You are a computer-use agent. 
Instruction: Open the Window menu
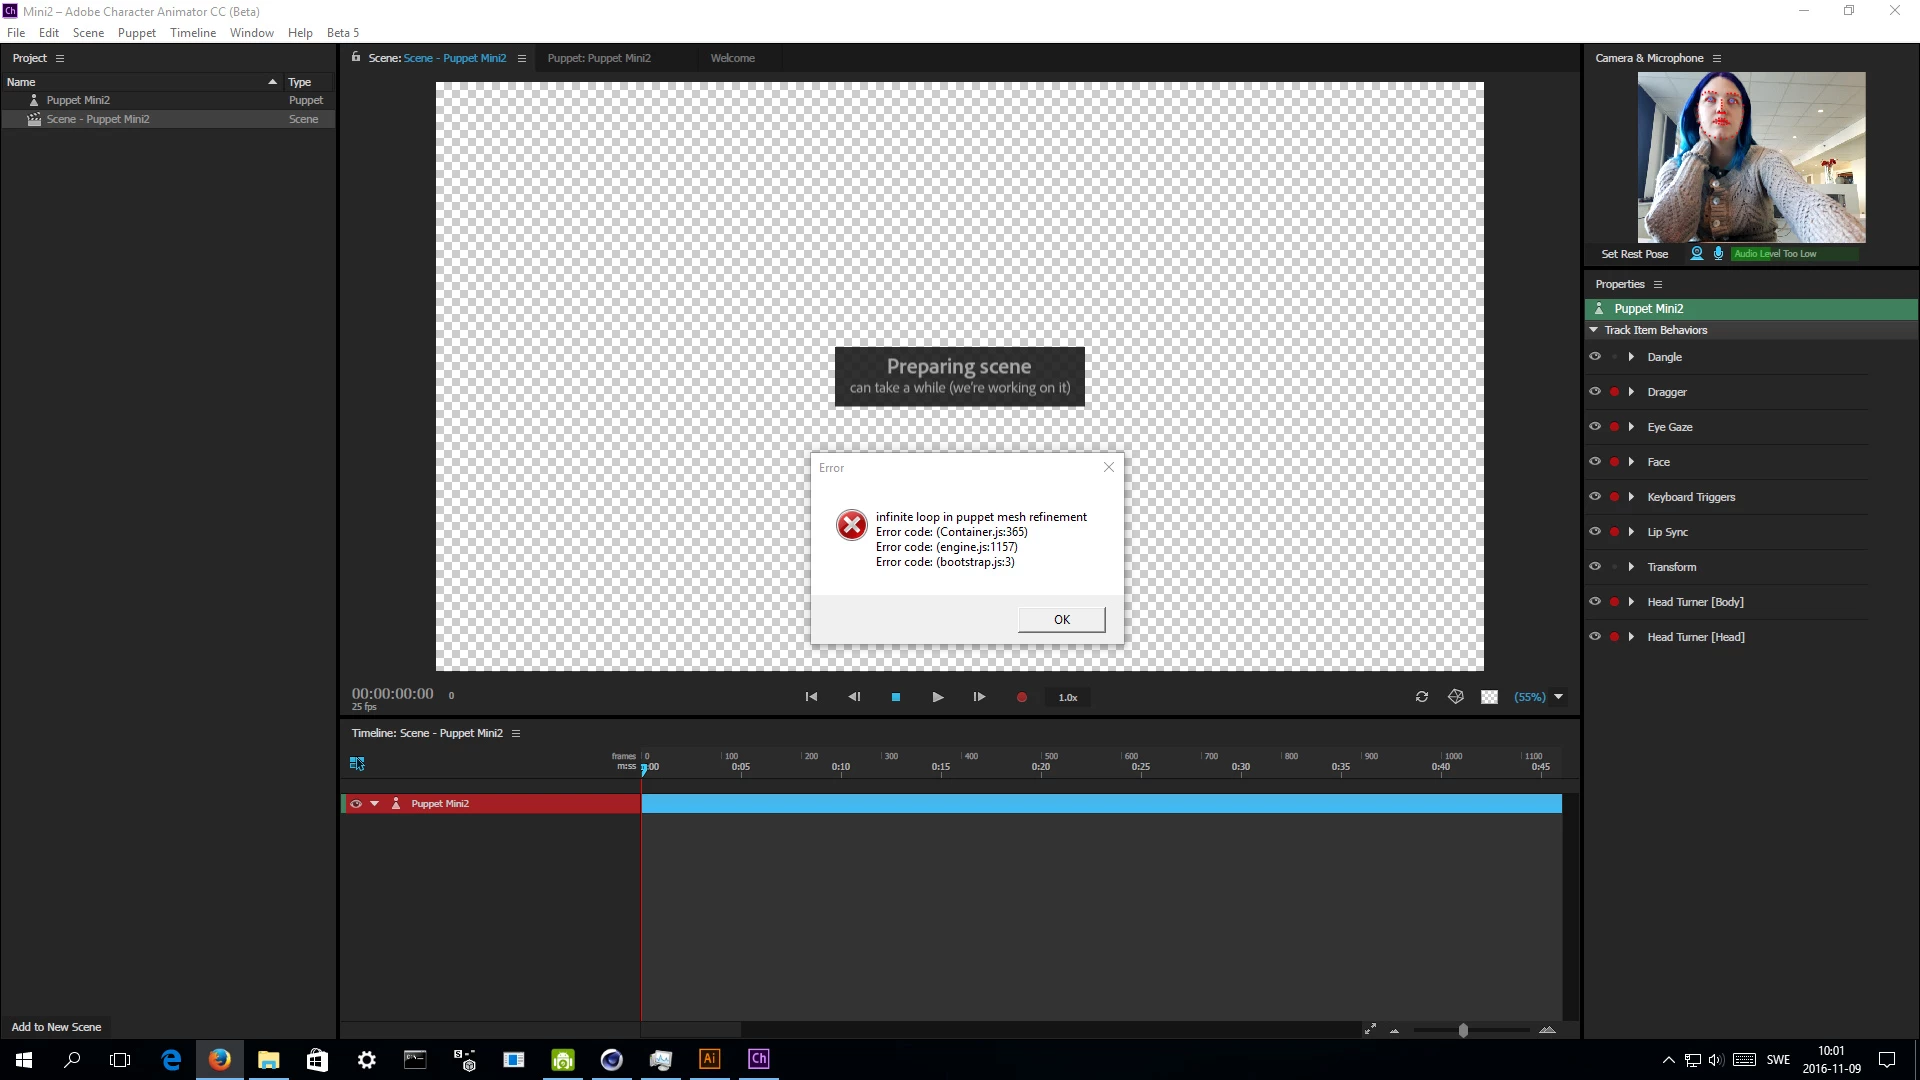pyautogui.click(x=252, y=33)
